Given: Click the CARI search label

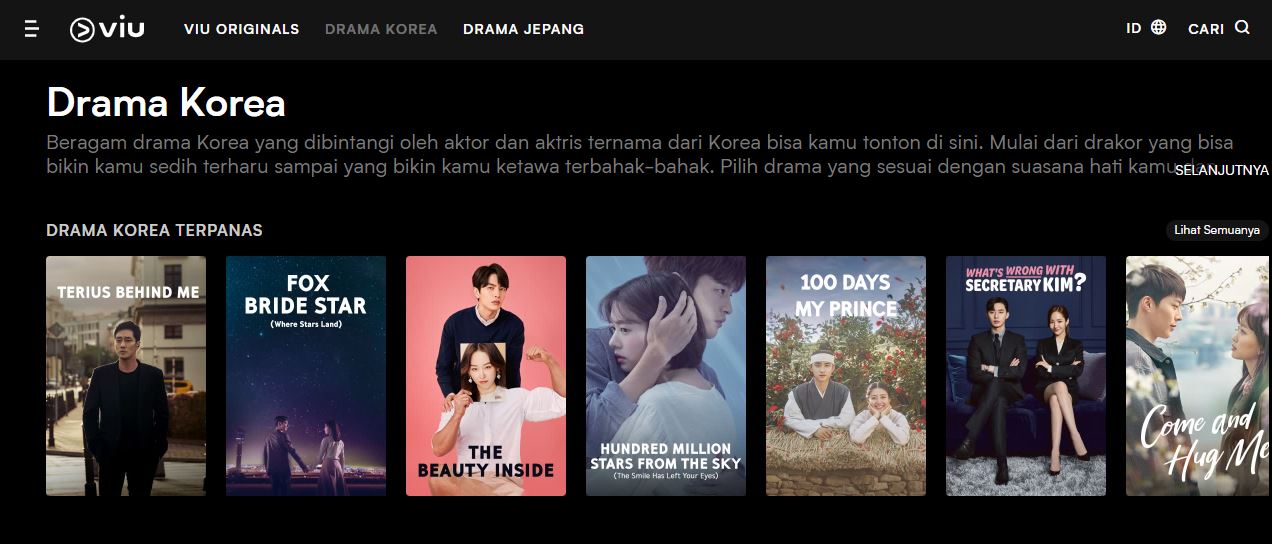Looking at the screenshot, I should pos(1206,29).
